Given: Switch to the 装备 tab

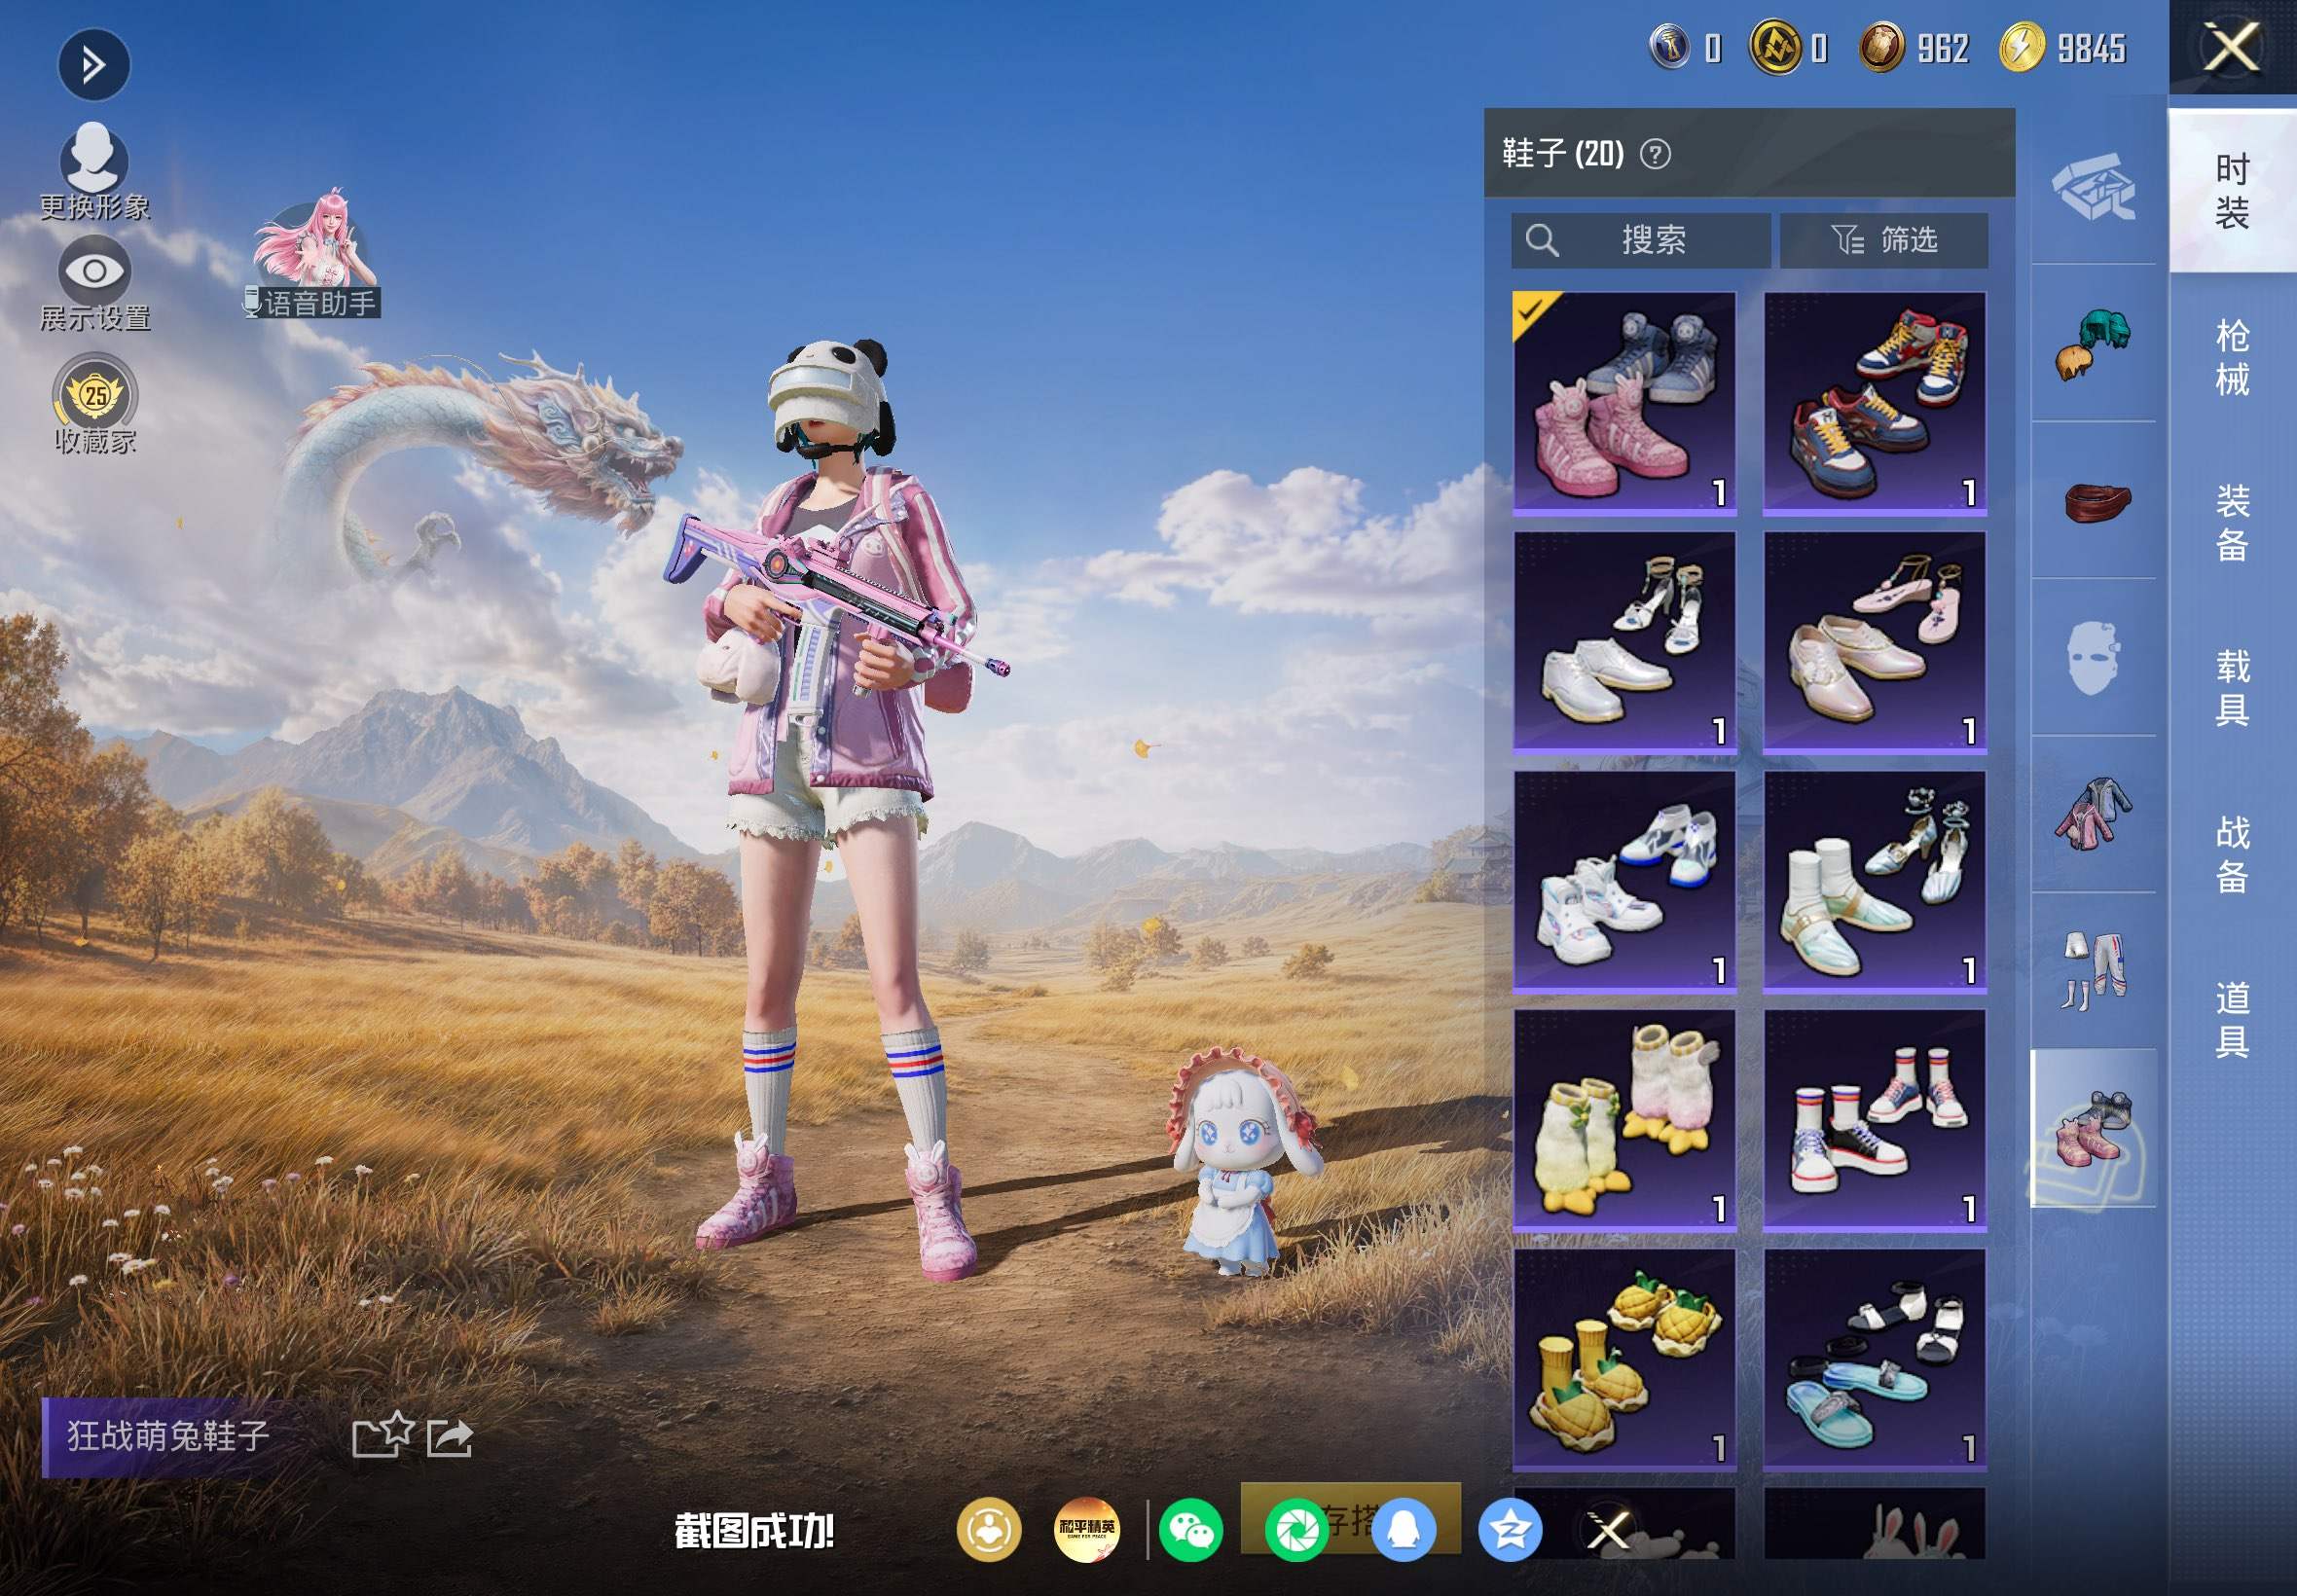Looking at the screenshot, I should [2232, 523].
